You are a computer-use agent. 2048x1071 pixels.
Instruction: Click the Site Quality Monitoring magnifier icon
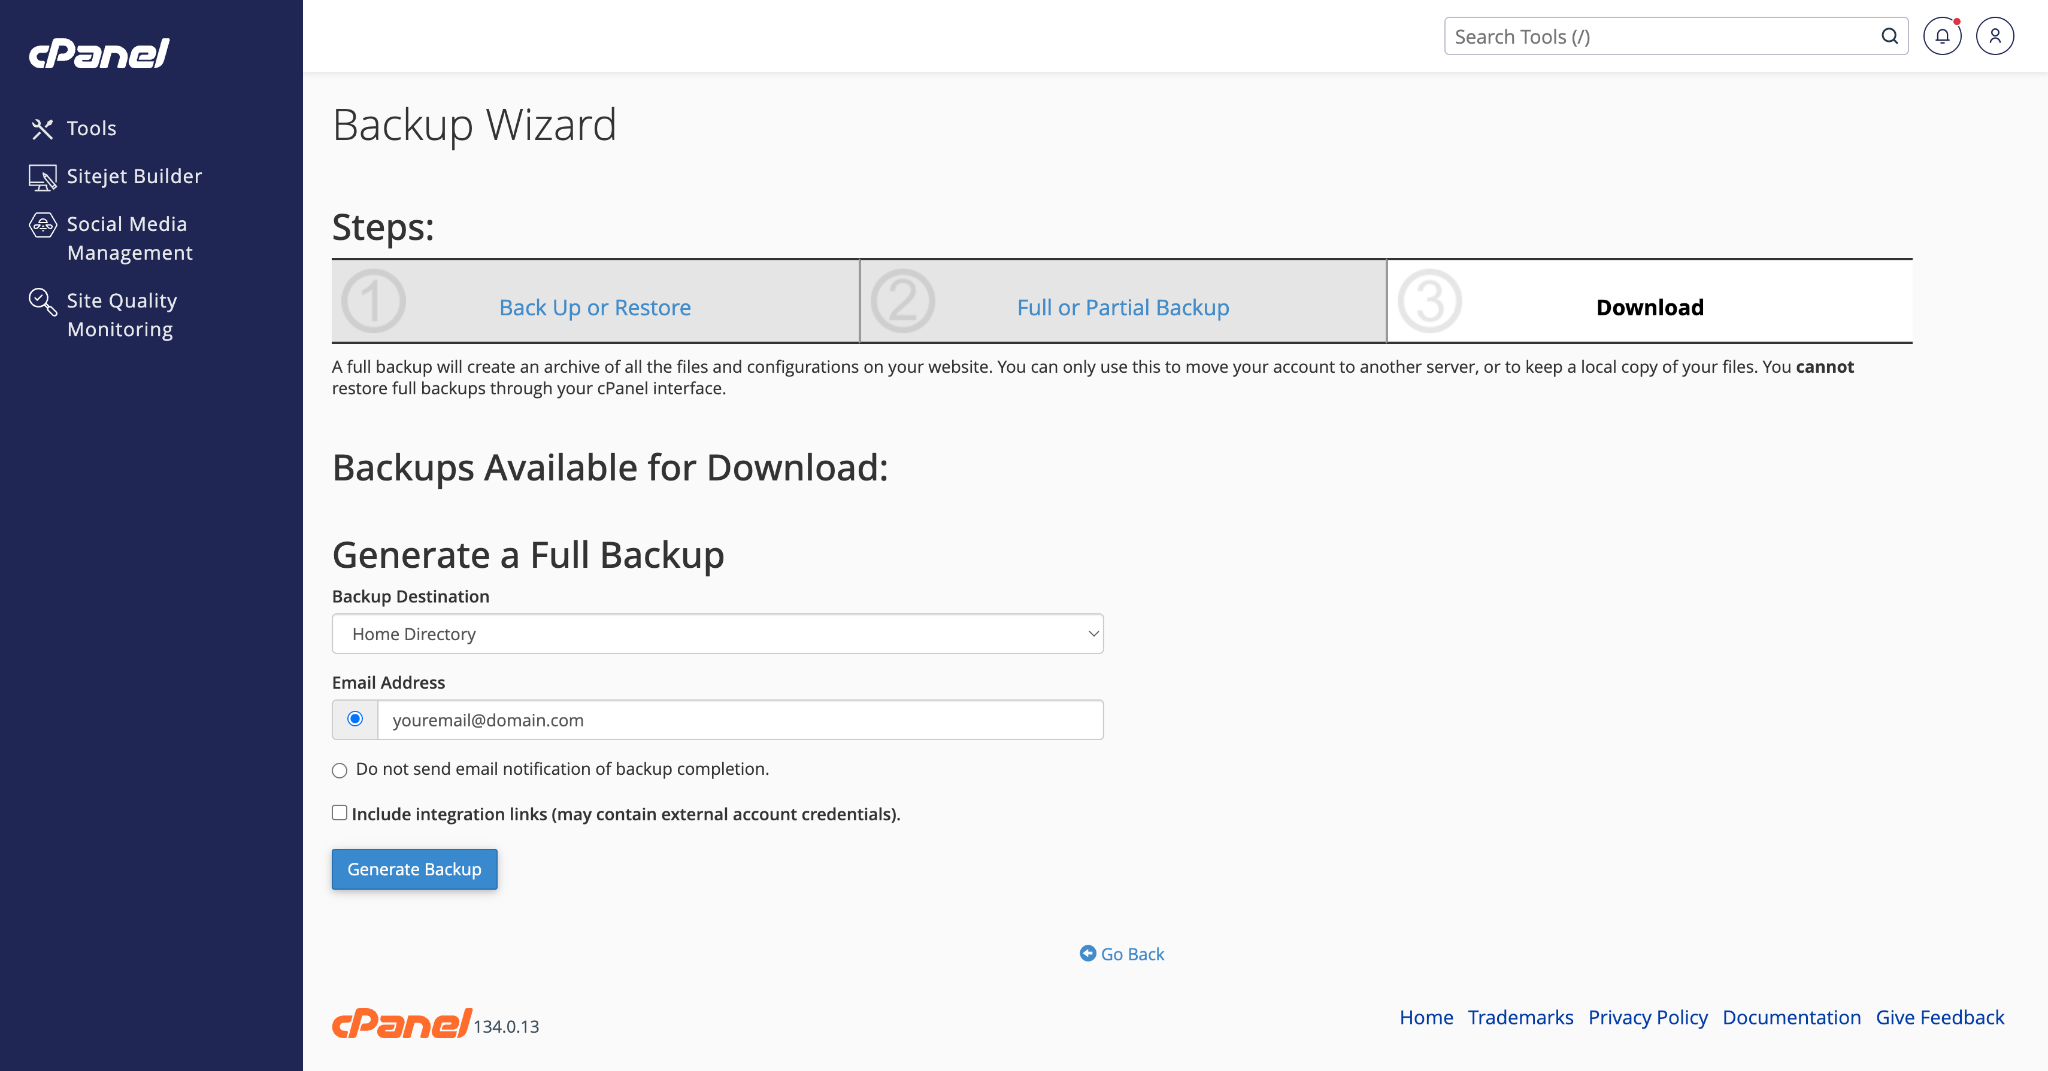coord(42,301)
